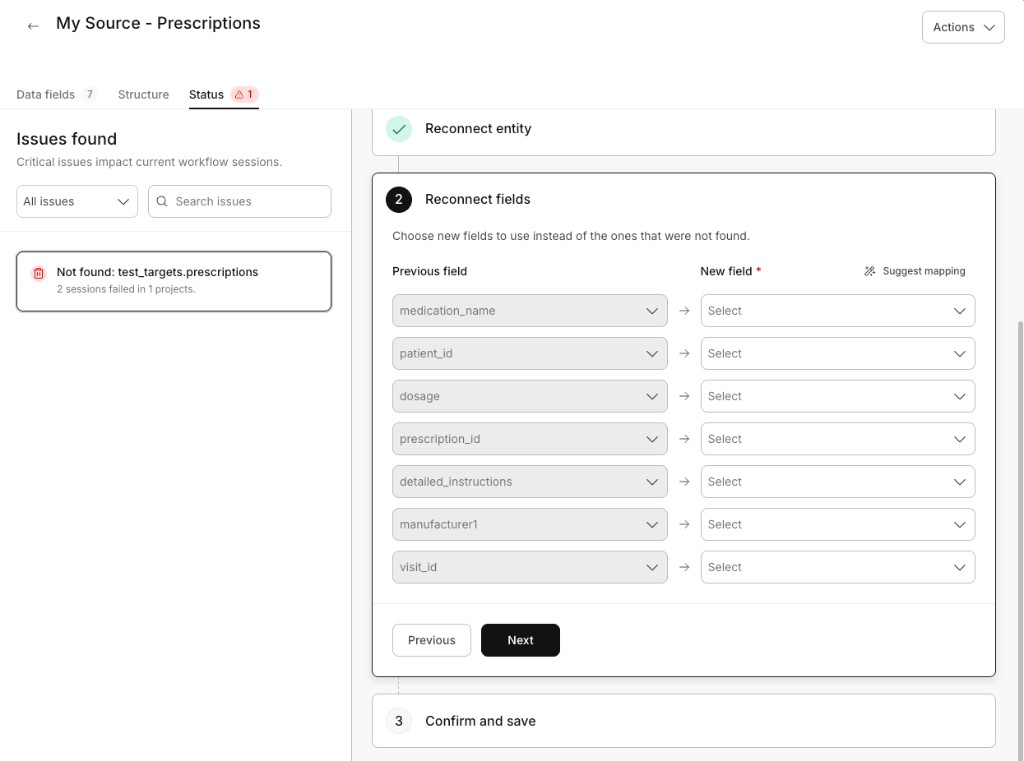The height and width of the screenshot is (761, 1024).
Task: Open the manufacturer1 previous field dropdown
Action: pyautogui.click(x=530, y=525)
